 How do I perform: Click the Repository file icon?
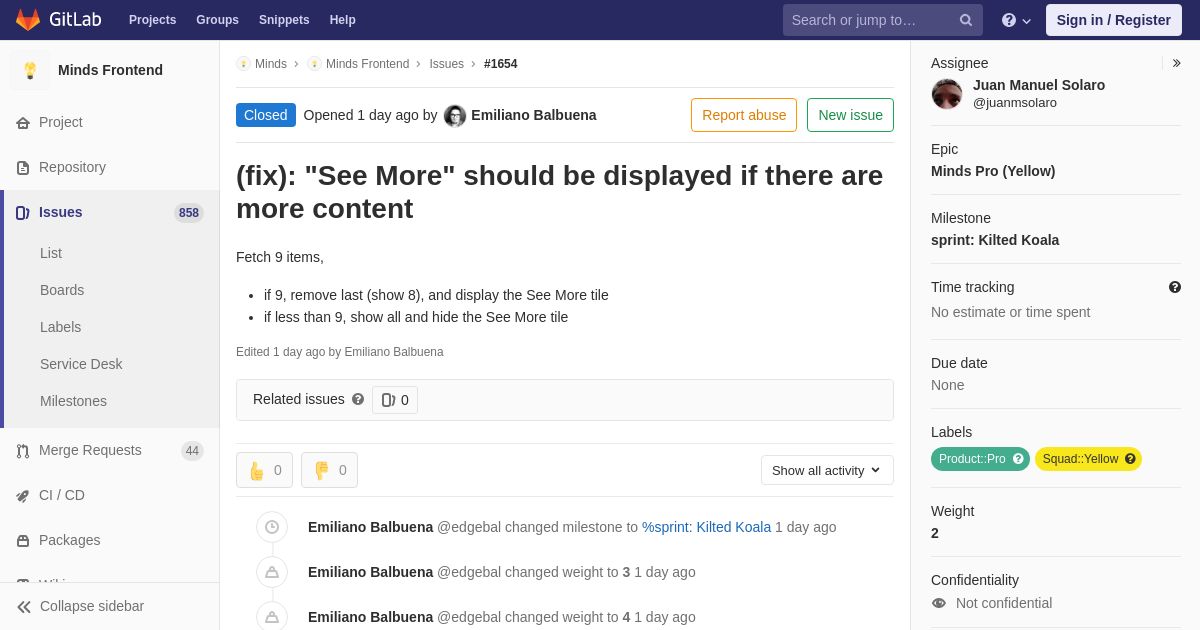click(23, 168)
